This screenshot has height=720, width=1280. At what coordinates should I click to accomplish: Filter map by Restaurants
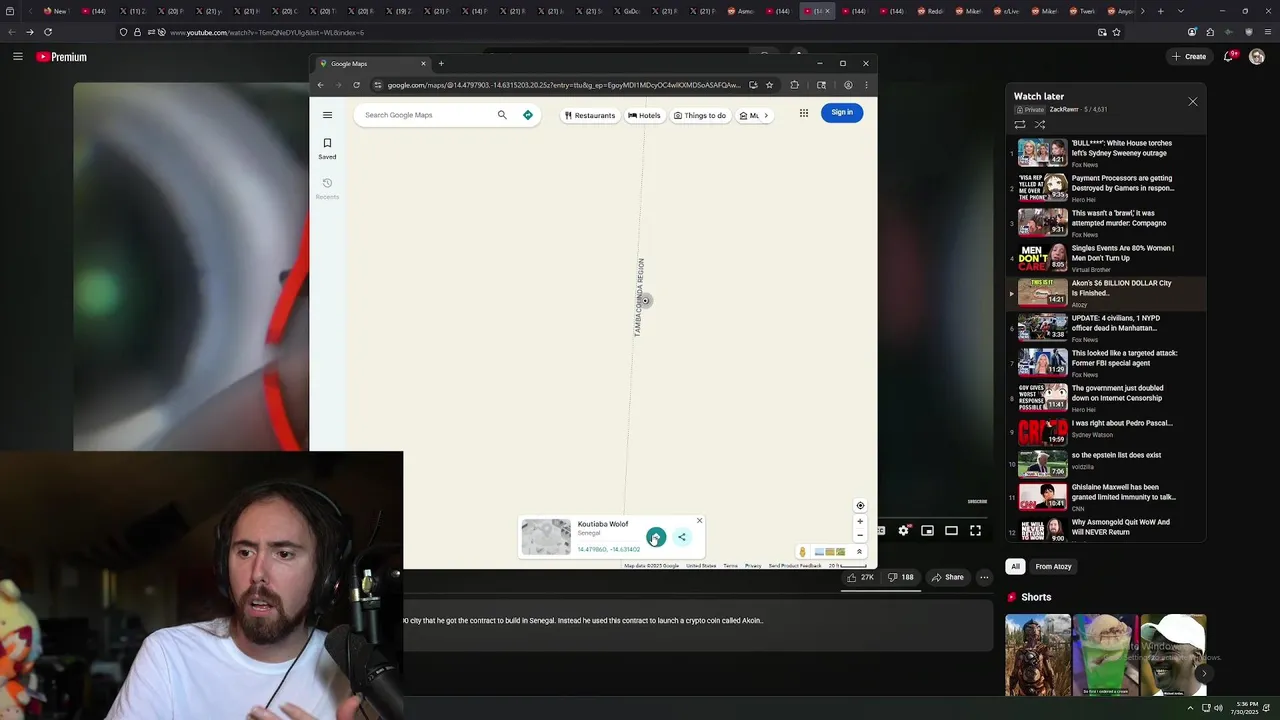[590, 115]
